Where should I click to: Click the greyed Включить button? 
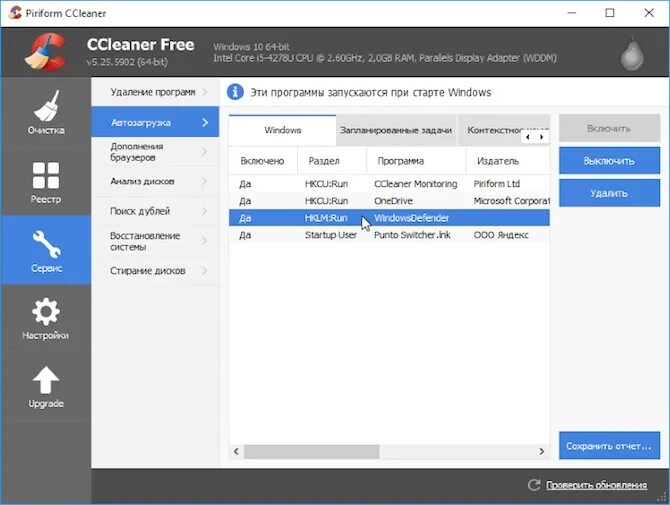click(609, 128)
